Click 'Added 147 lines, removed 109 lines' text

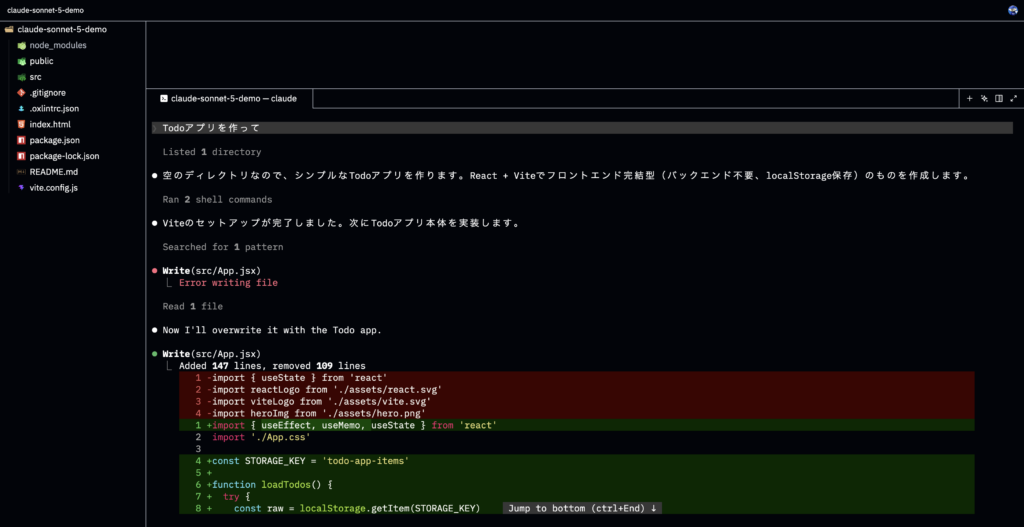tap(272, 366)
